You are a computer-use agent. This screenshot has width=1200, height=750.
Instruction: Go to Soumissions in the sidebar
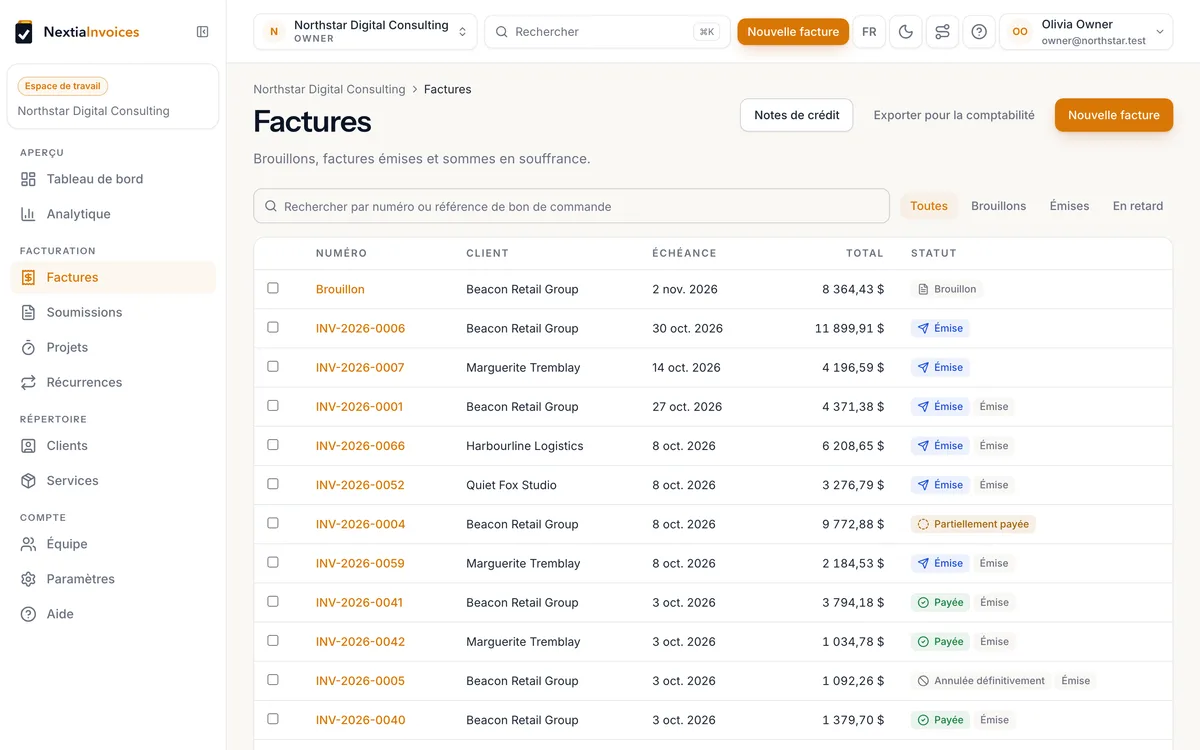(113, 312)
